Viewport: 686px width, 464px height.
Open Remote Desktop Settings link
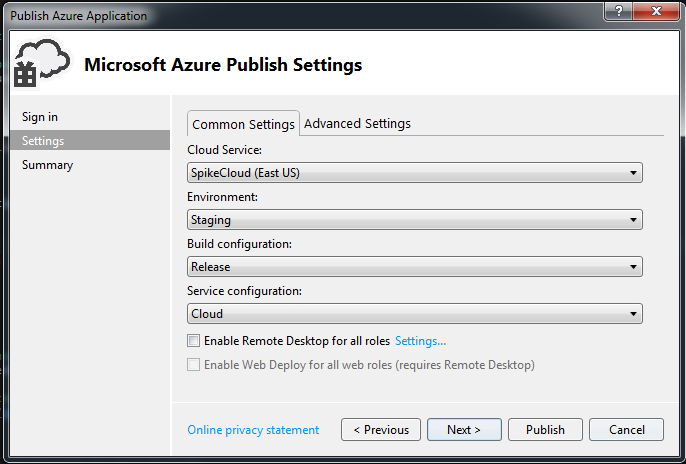pos(420,341)
